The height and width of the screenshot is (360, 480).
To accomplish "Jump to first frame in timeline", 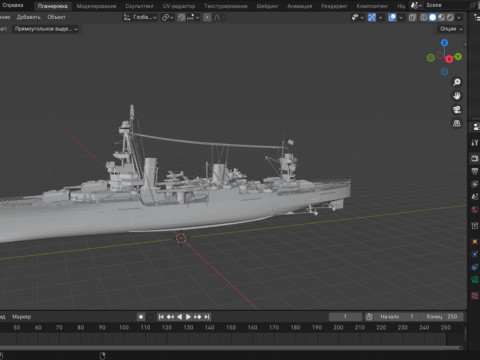I will (x=161, y=317).
